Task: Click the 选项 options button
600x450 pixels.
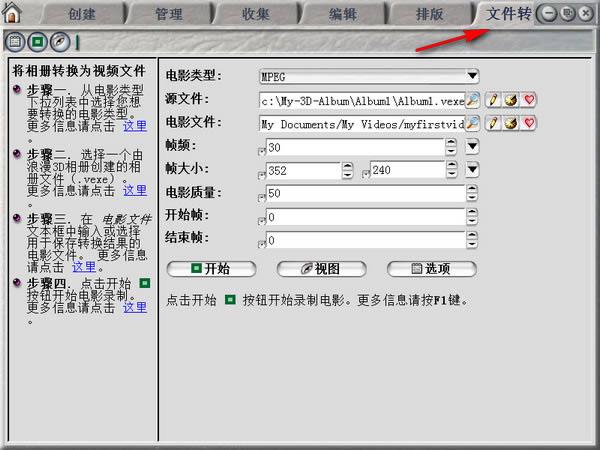Action: pyautogui.click(x=432, y=269)
